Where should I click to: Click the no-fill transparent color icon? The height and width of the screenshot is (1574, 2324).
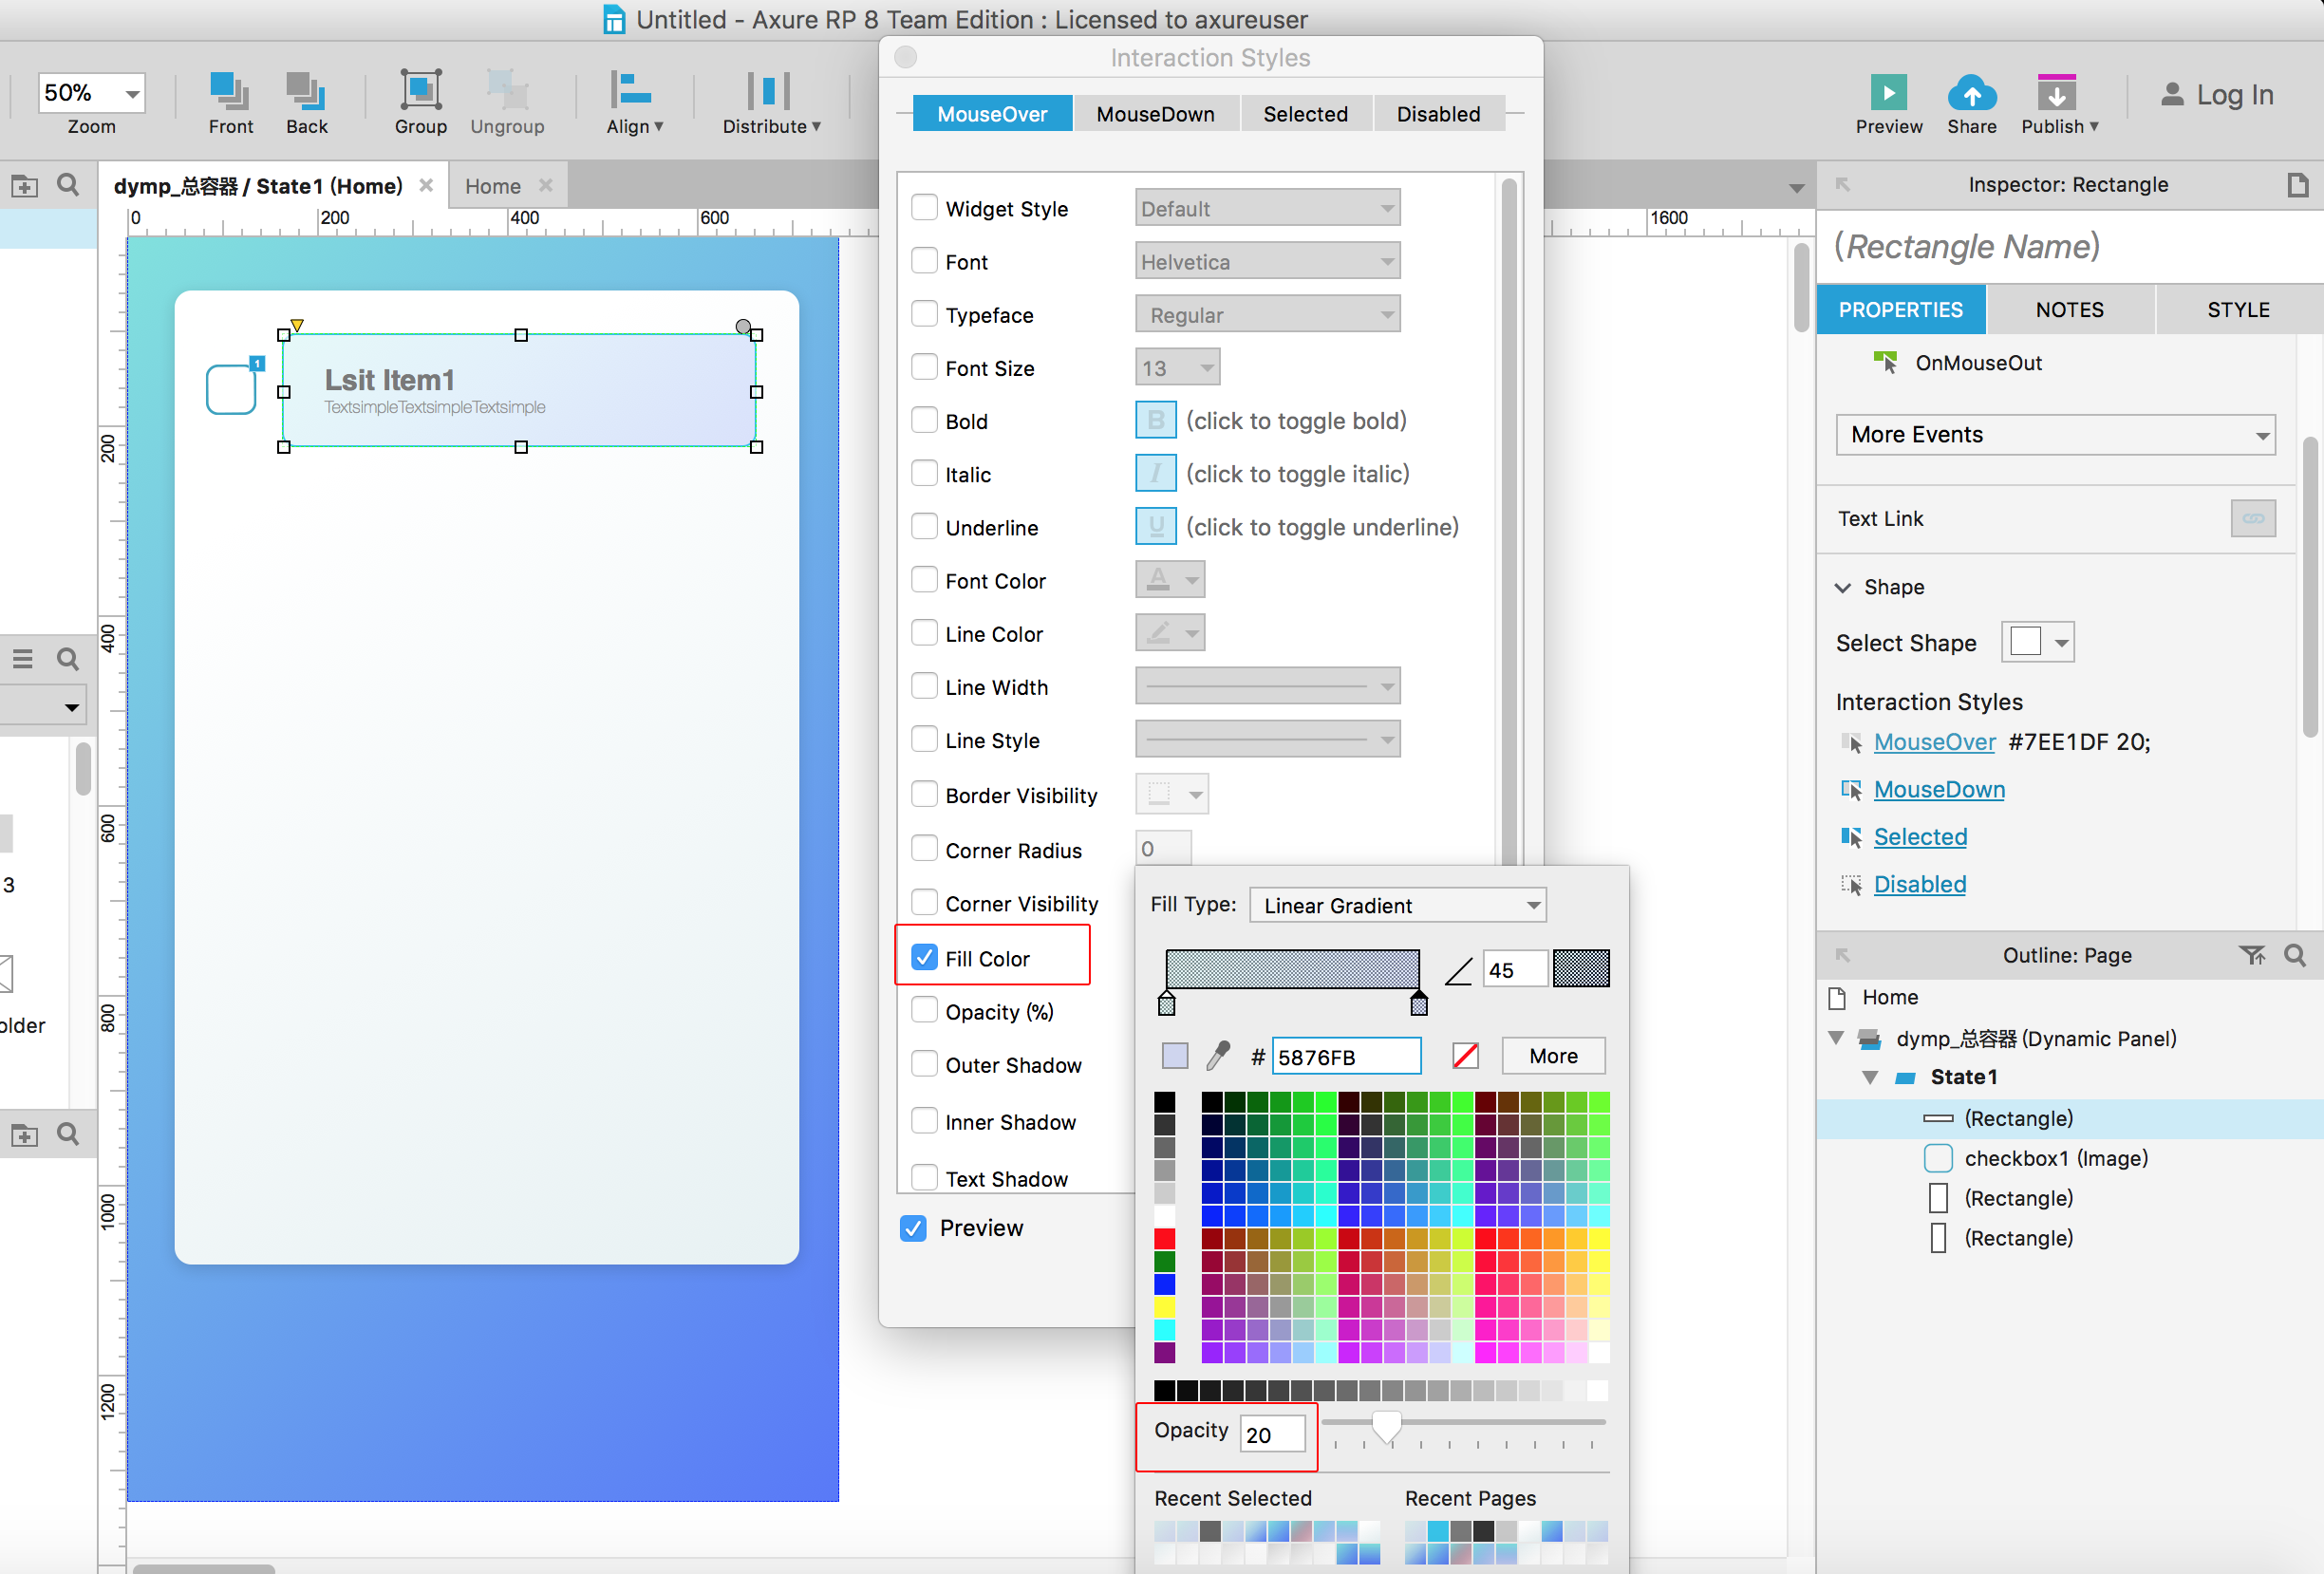[x=1465, y=1055]
